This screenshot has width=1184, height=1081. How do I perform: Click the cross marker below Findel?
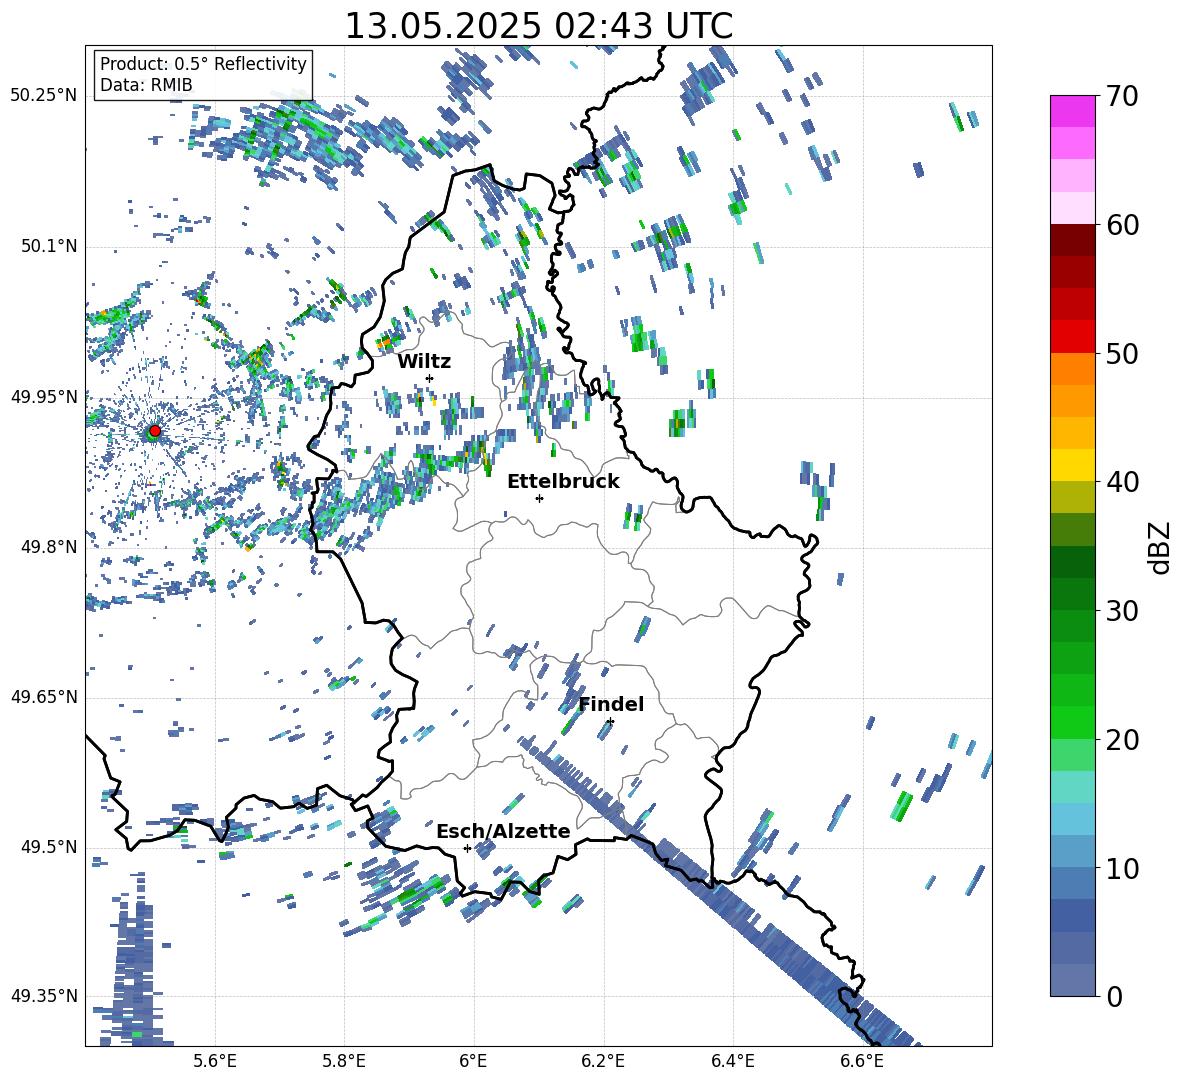(x=610, y=722)
